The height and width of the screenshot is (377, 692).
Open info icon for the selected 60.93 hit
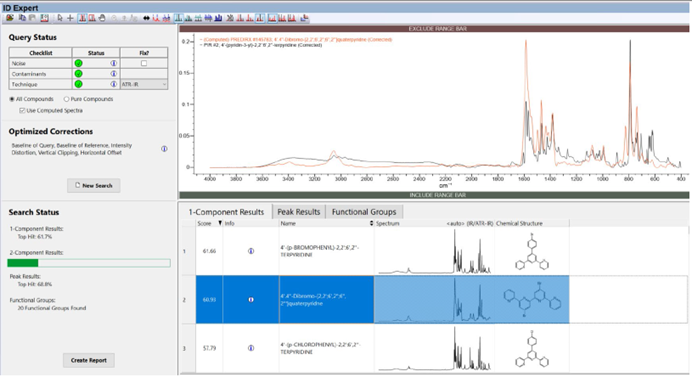pos(251,300)
